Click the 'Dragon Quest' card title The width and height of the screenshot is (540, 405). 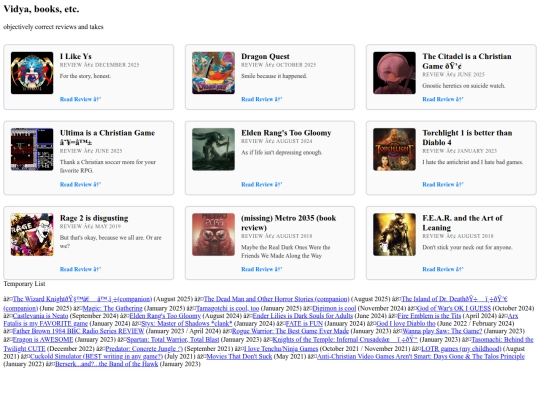265,56
